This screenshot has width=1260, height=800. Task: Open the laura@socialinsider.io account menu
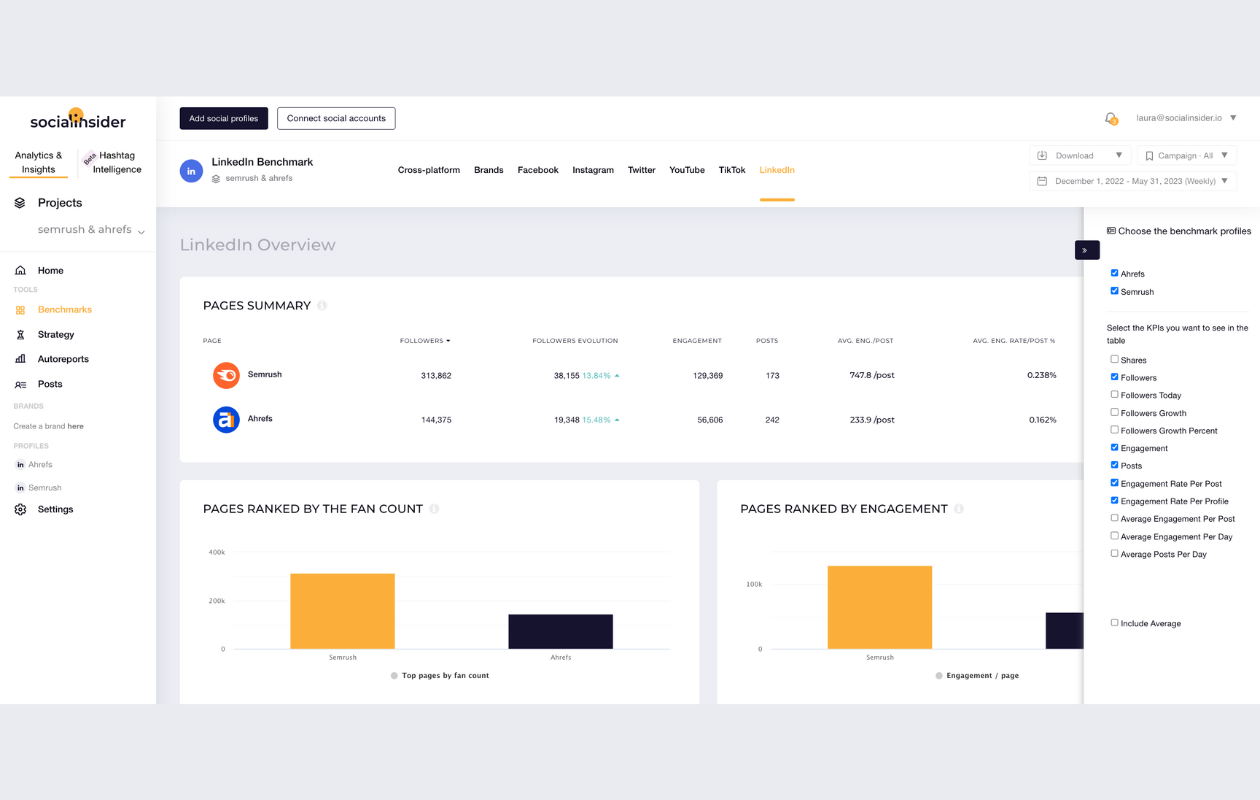1186,118
